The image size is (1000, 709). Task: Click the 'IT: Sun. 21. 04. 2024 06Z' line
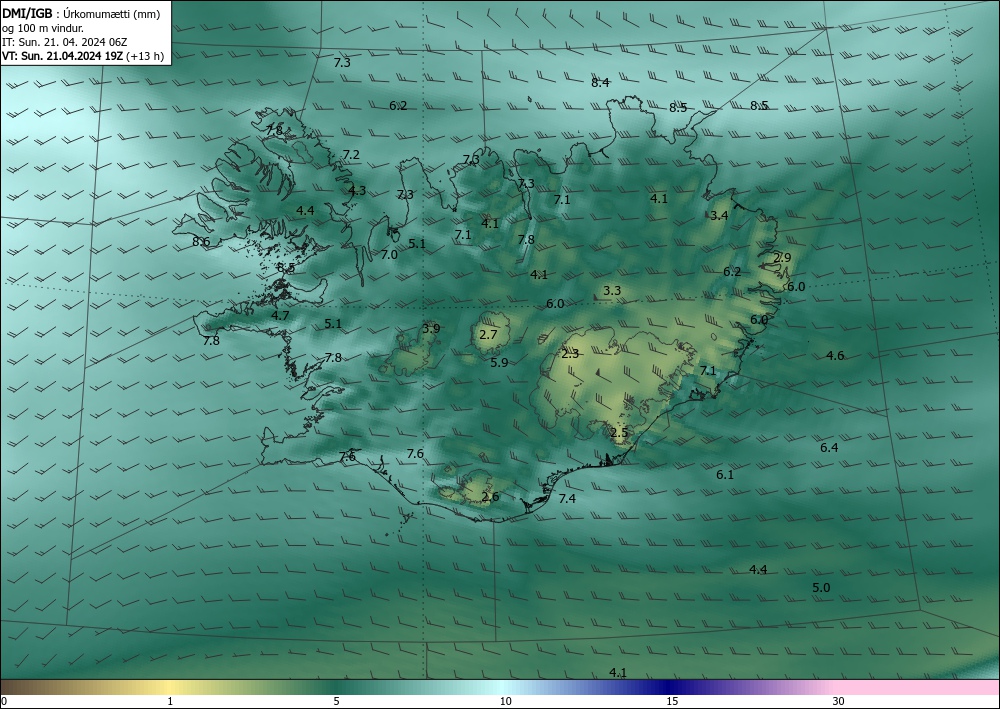[x=64, y=42]
